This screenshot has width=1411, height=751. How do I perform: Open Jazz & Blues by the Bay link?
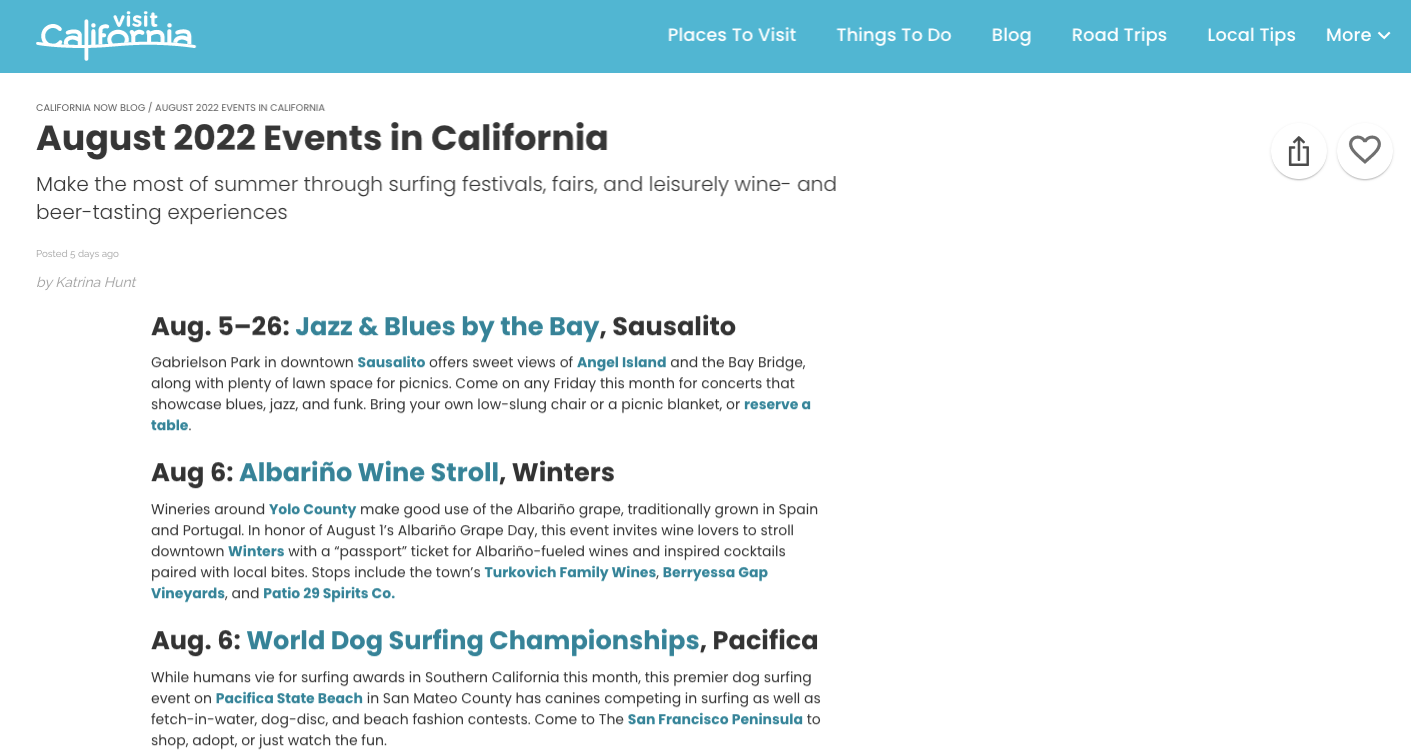click(x=447, y=326)
